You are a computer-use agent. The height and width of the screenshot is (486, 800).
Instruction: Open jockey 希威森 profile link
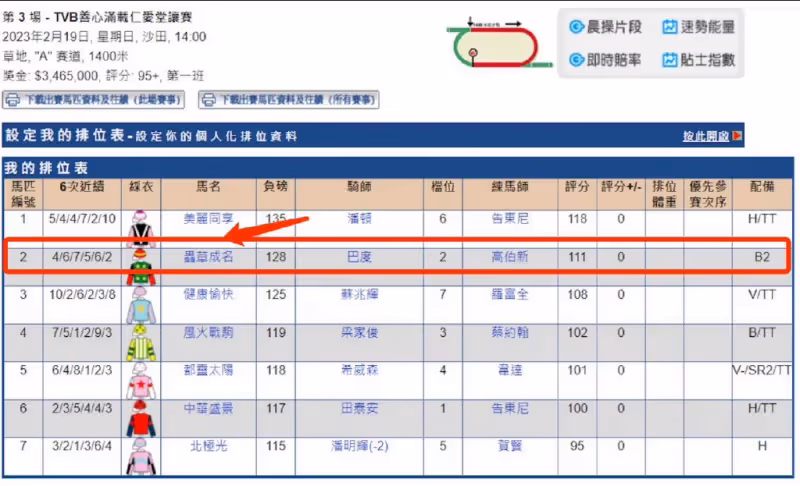coord(359,370)
